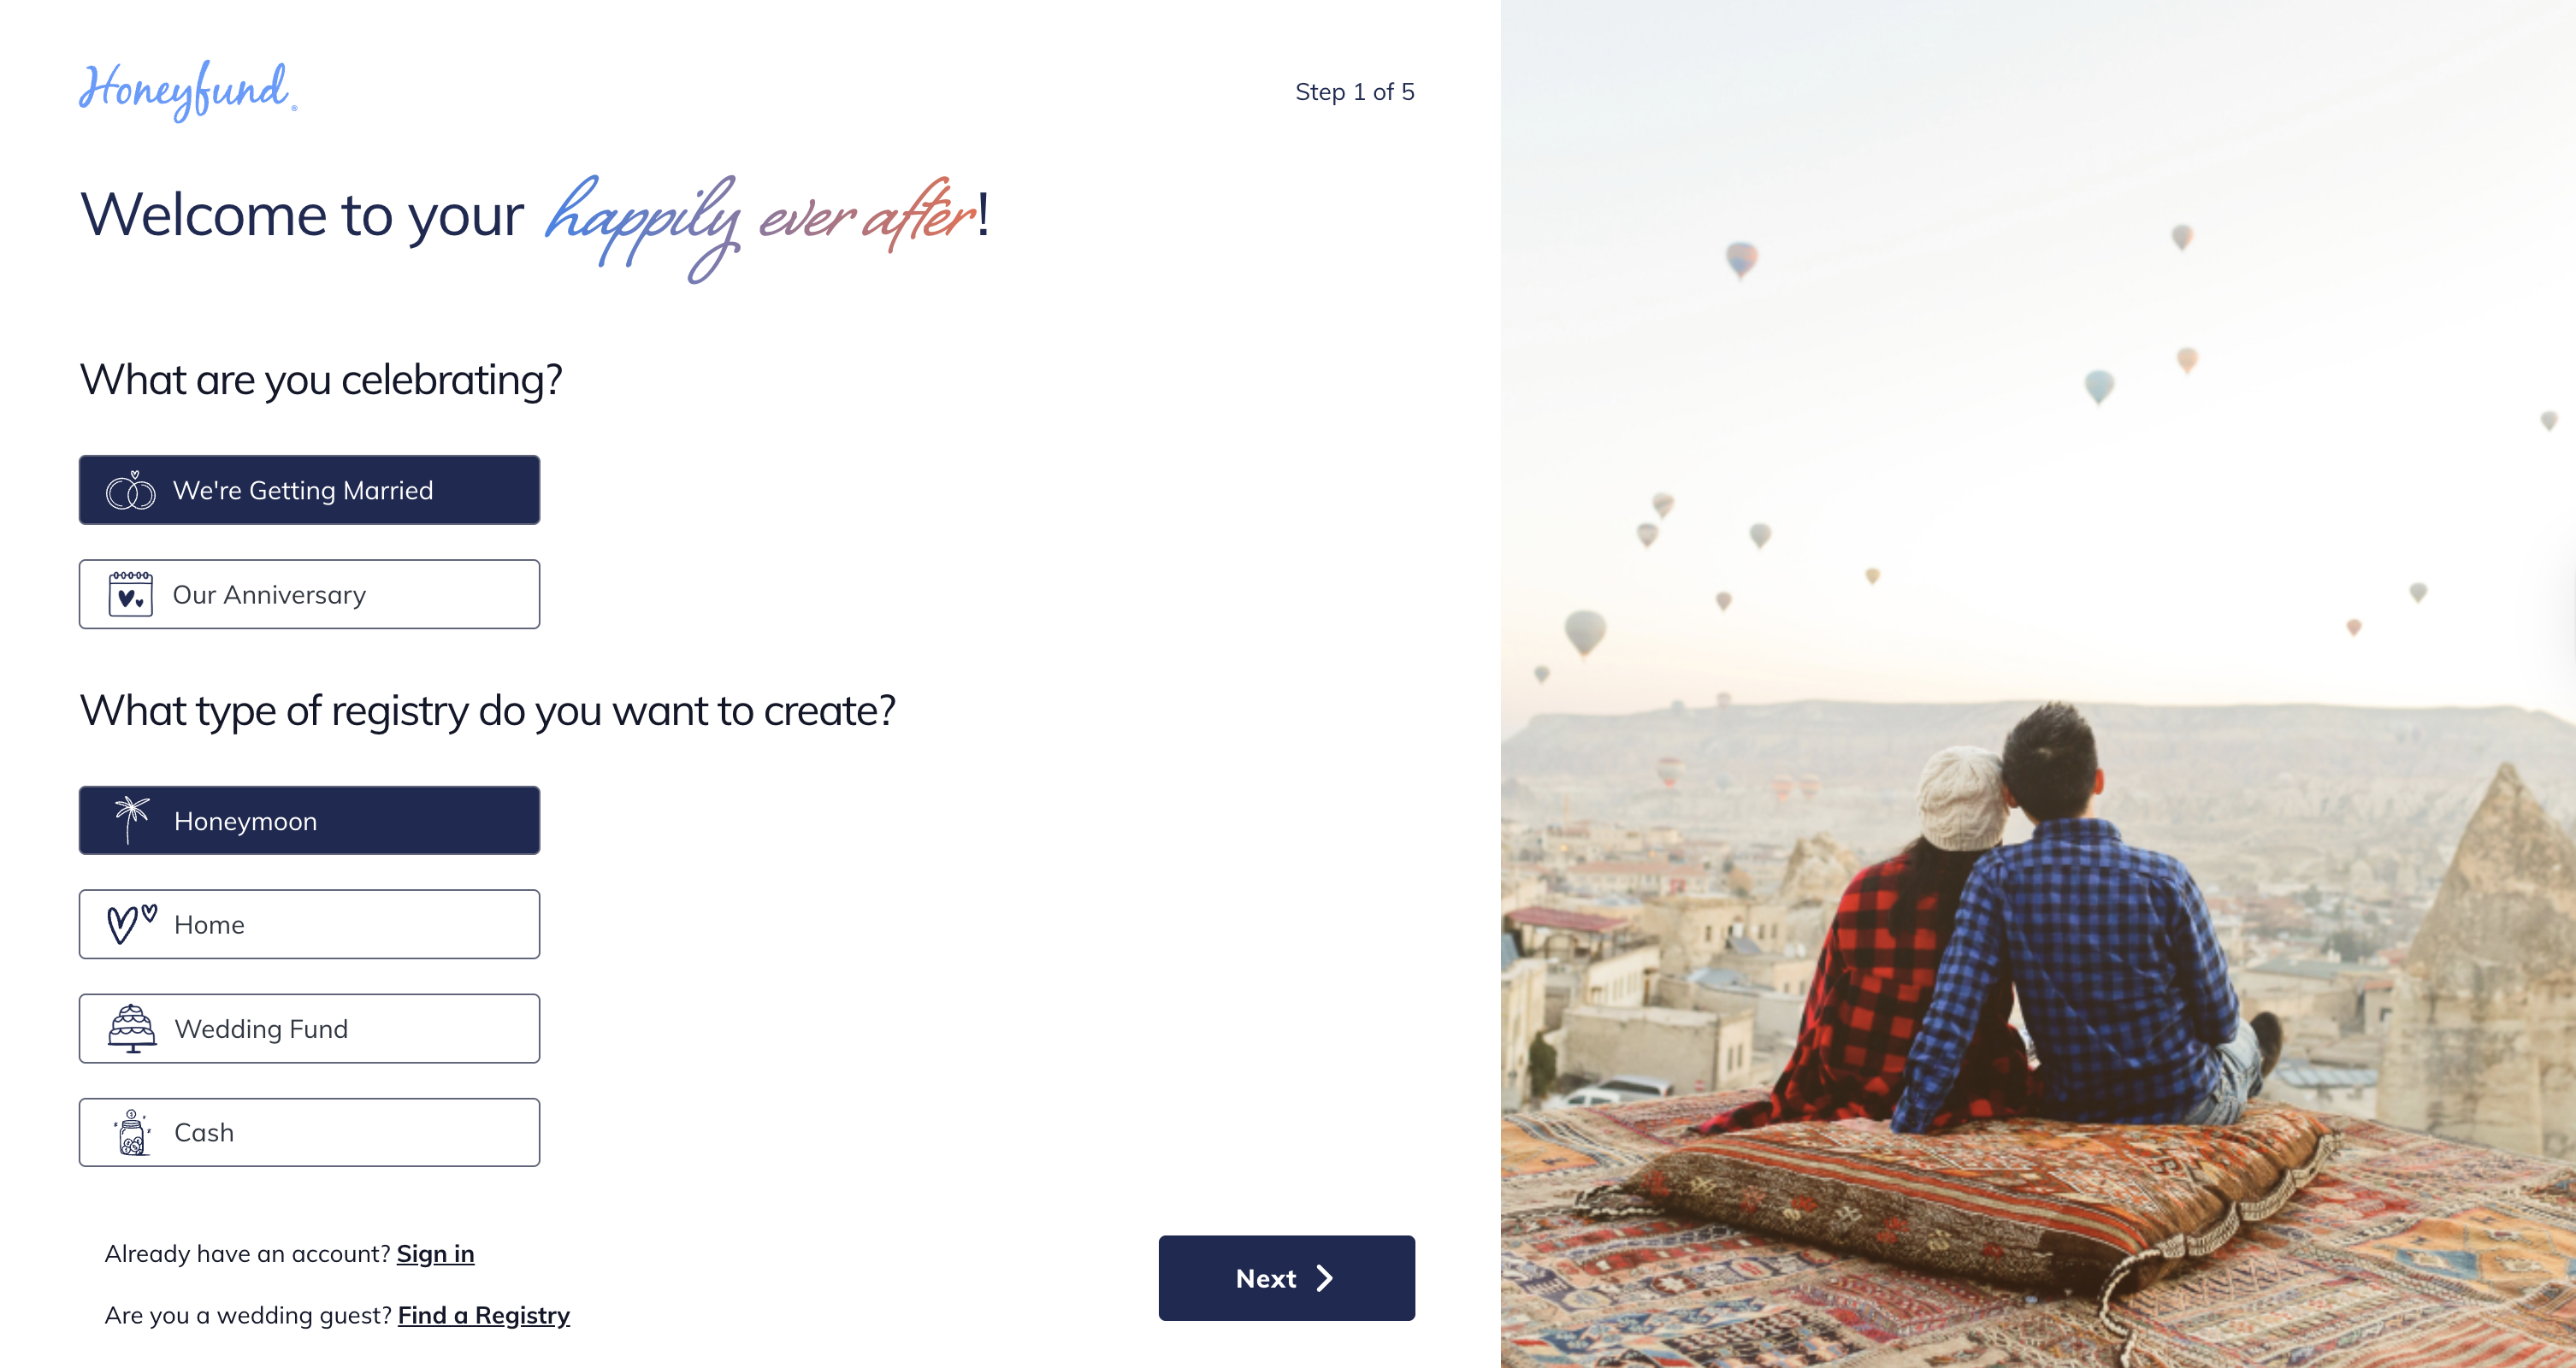Viewport: 2576px width, 1368px height.
Task: Click the double hearts Home icon
Action: tap(132, 924)
